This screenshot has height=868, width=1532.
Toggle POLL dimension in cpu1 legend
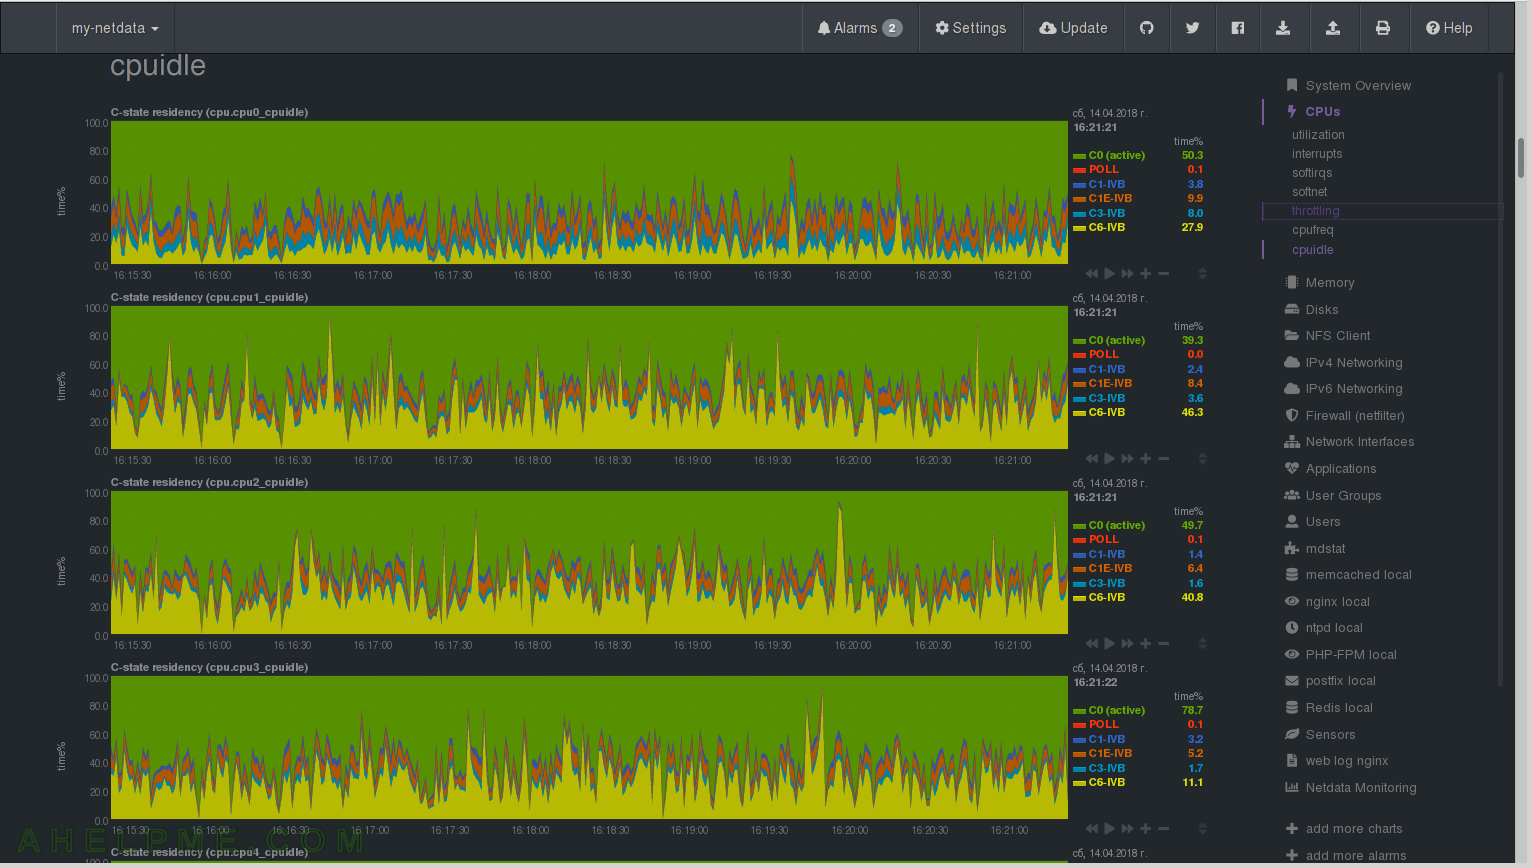1103,355
